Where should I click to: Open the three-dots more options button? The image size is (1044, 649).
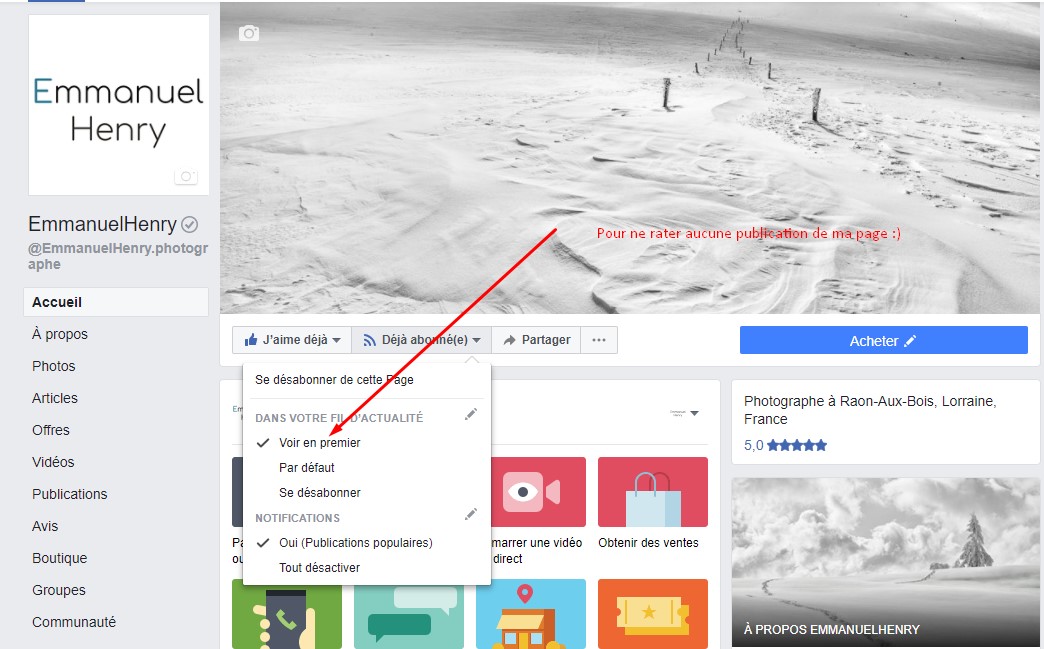click(599, 340)
